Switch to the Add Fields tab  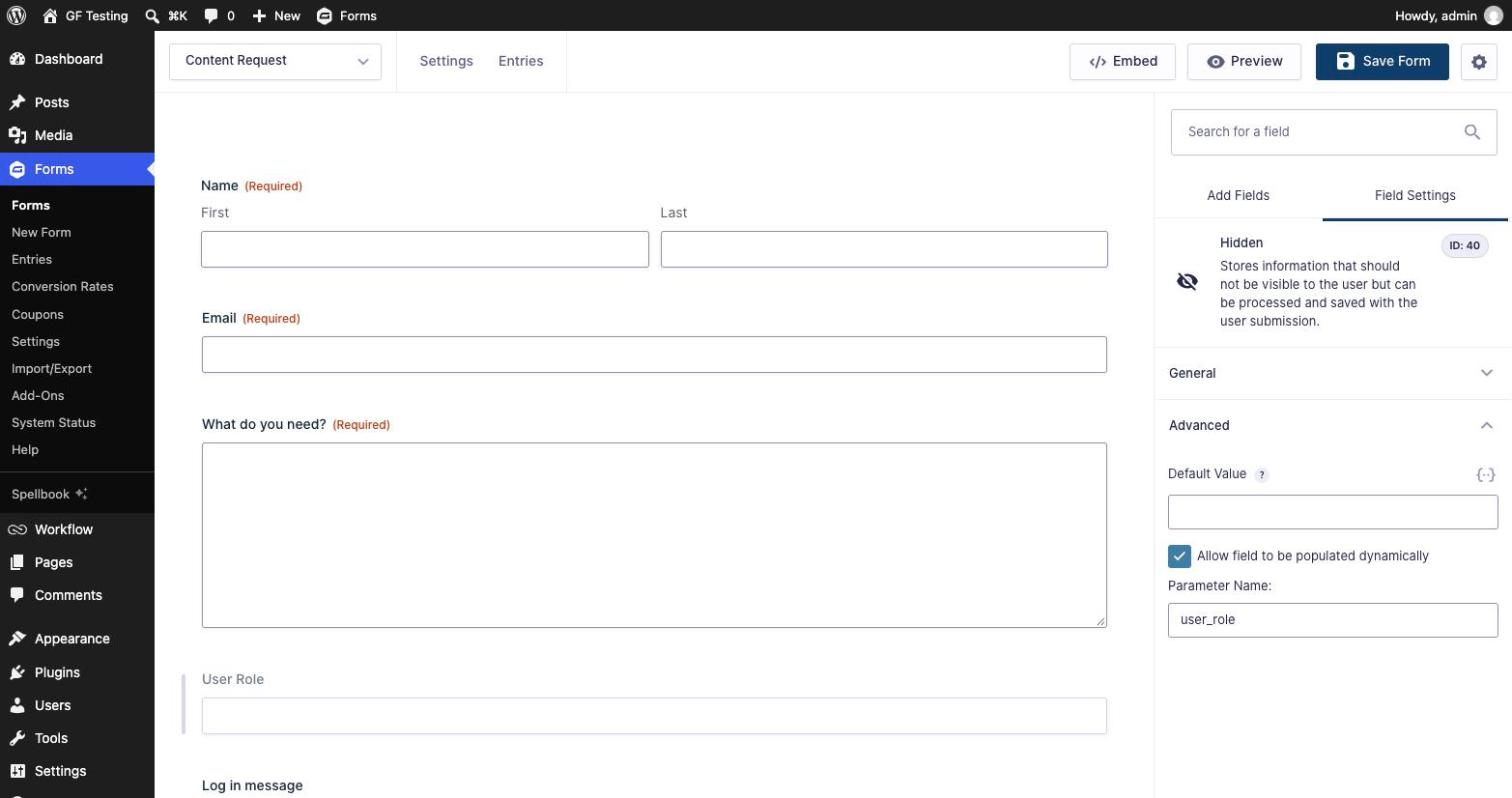(1238, 195)
